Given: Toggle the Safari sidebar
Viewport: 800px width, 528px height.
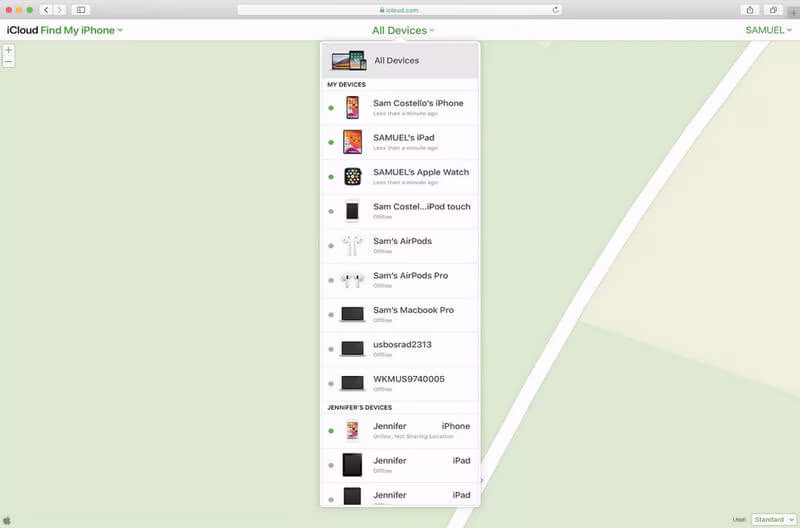Looking at the screenshot, I should pos(81,10).
